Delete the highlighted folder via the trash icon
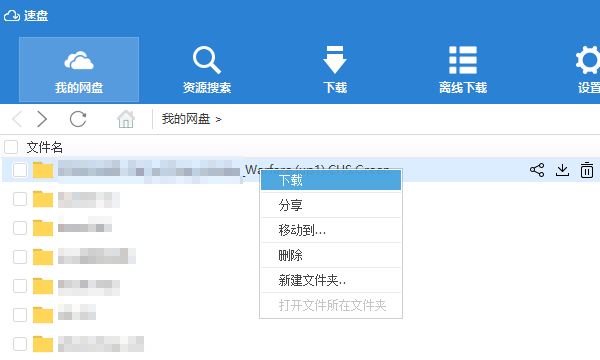Screen dimensions: 600x360 (587, 170)
